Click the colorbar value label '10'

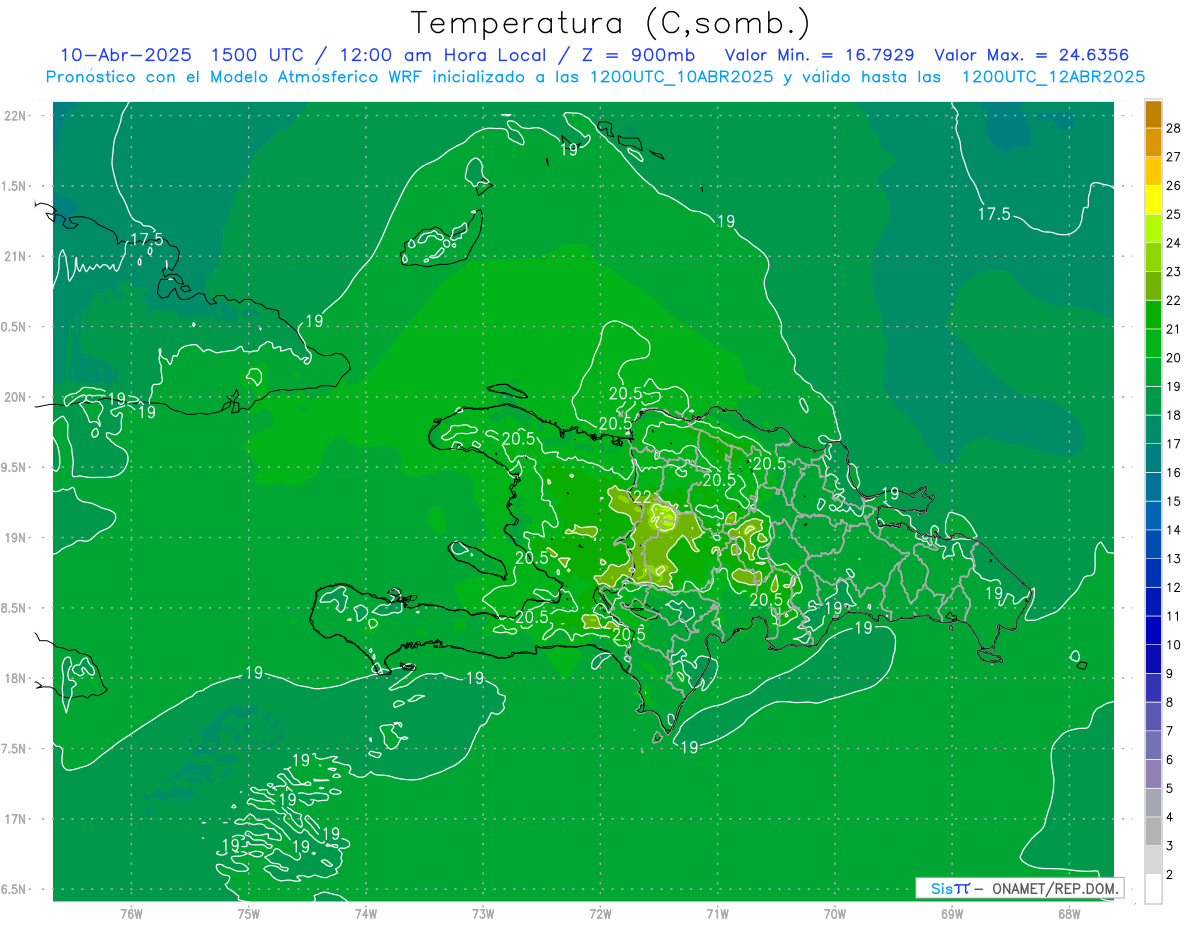pyautogui.click(x=1175, y=645)
